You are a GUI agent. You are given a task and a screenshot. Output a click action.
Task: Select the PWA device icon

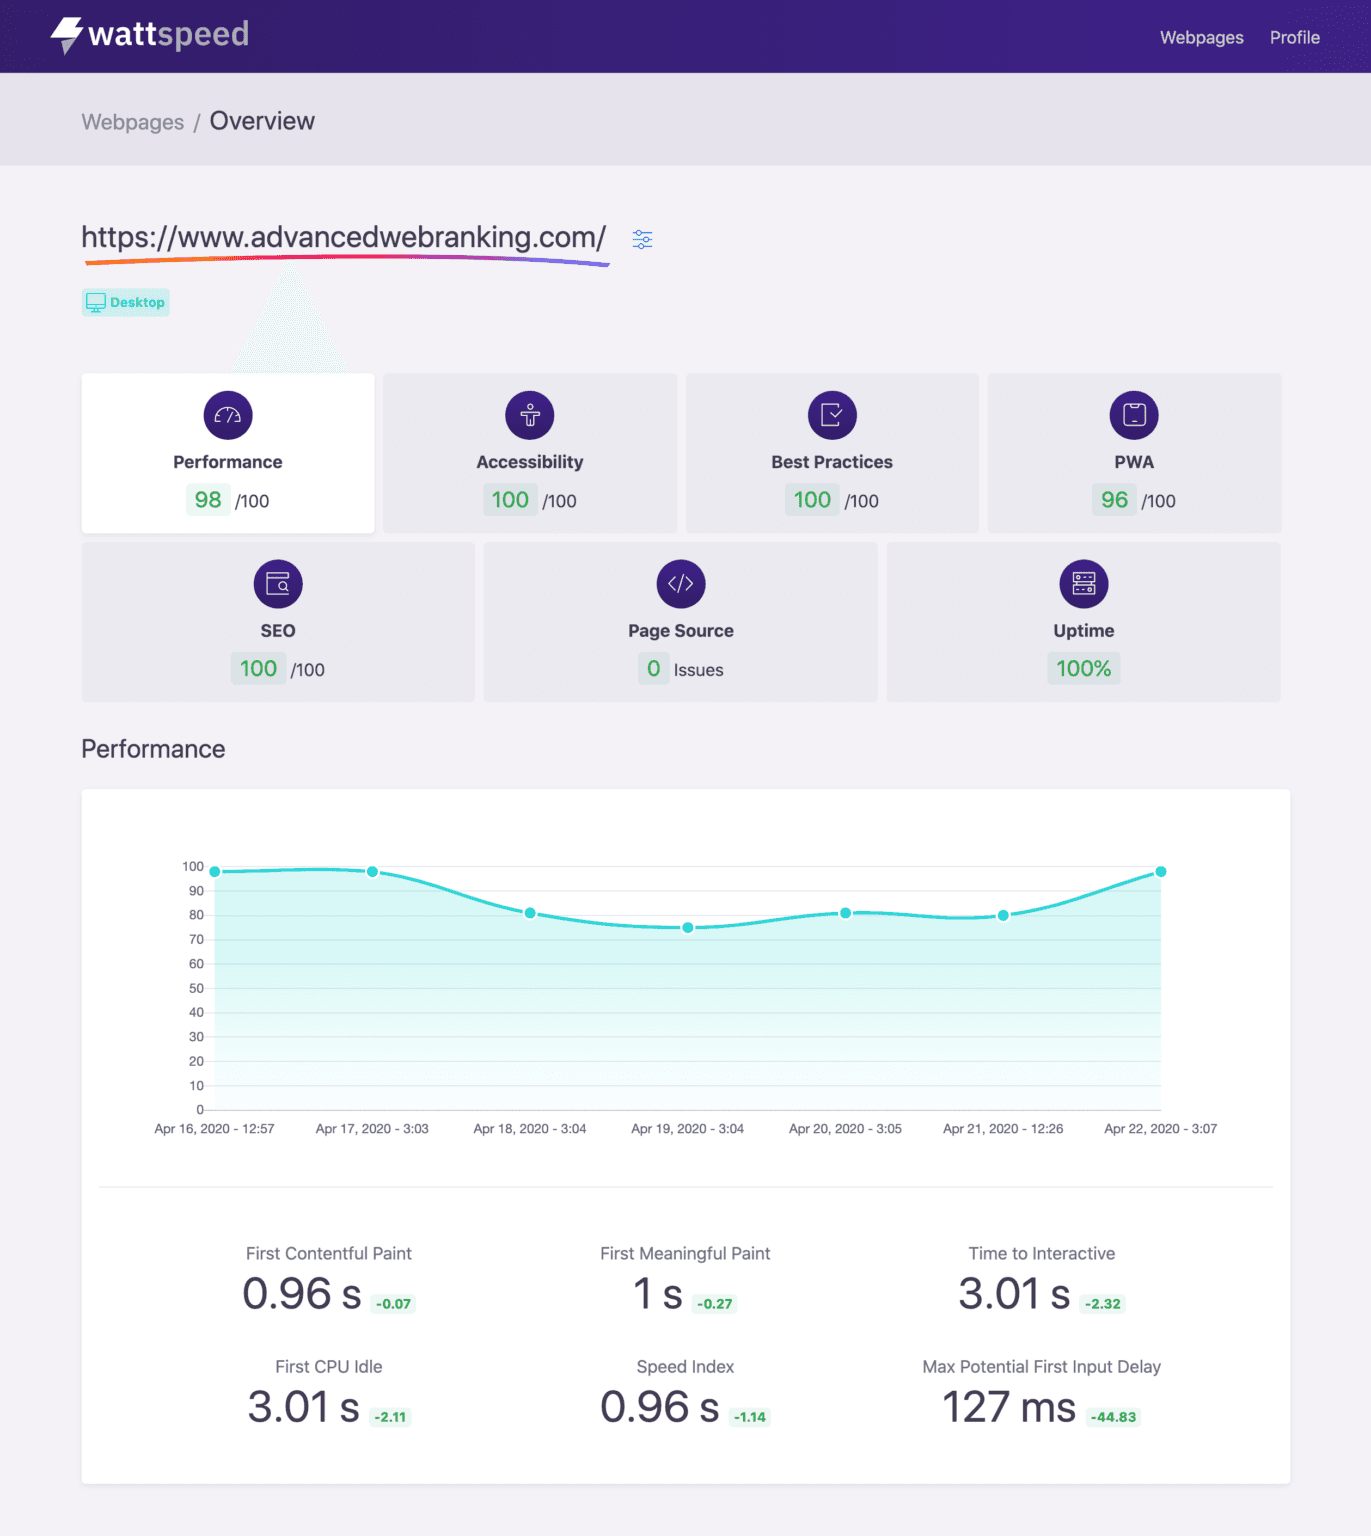point(1134,415)
